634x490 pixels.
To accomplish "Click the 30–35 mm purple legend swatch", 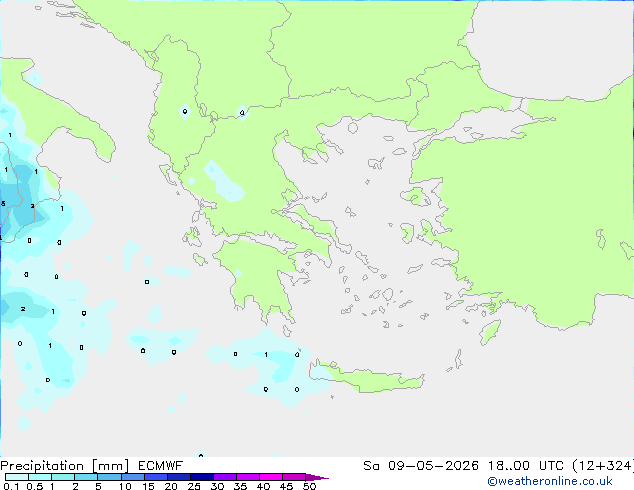I will pos(225,477).
